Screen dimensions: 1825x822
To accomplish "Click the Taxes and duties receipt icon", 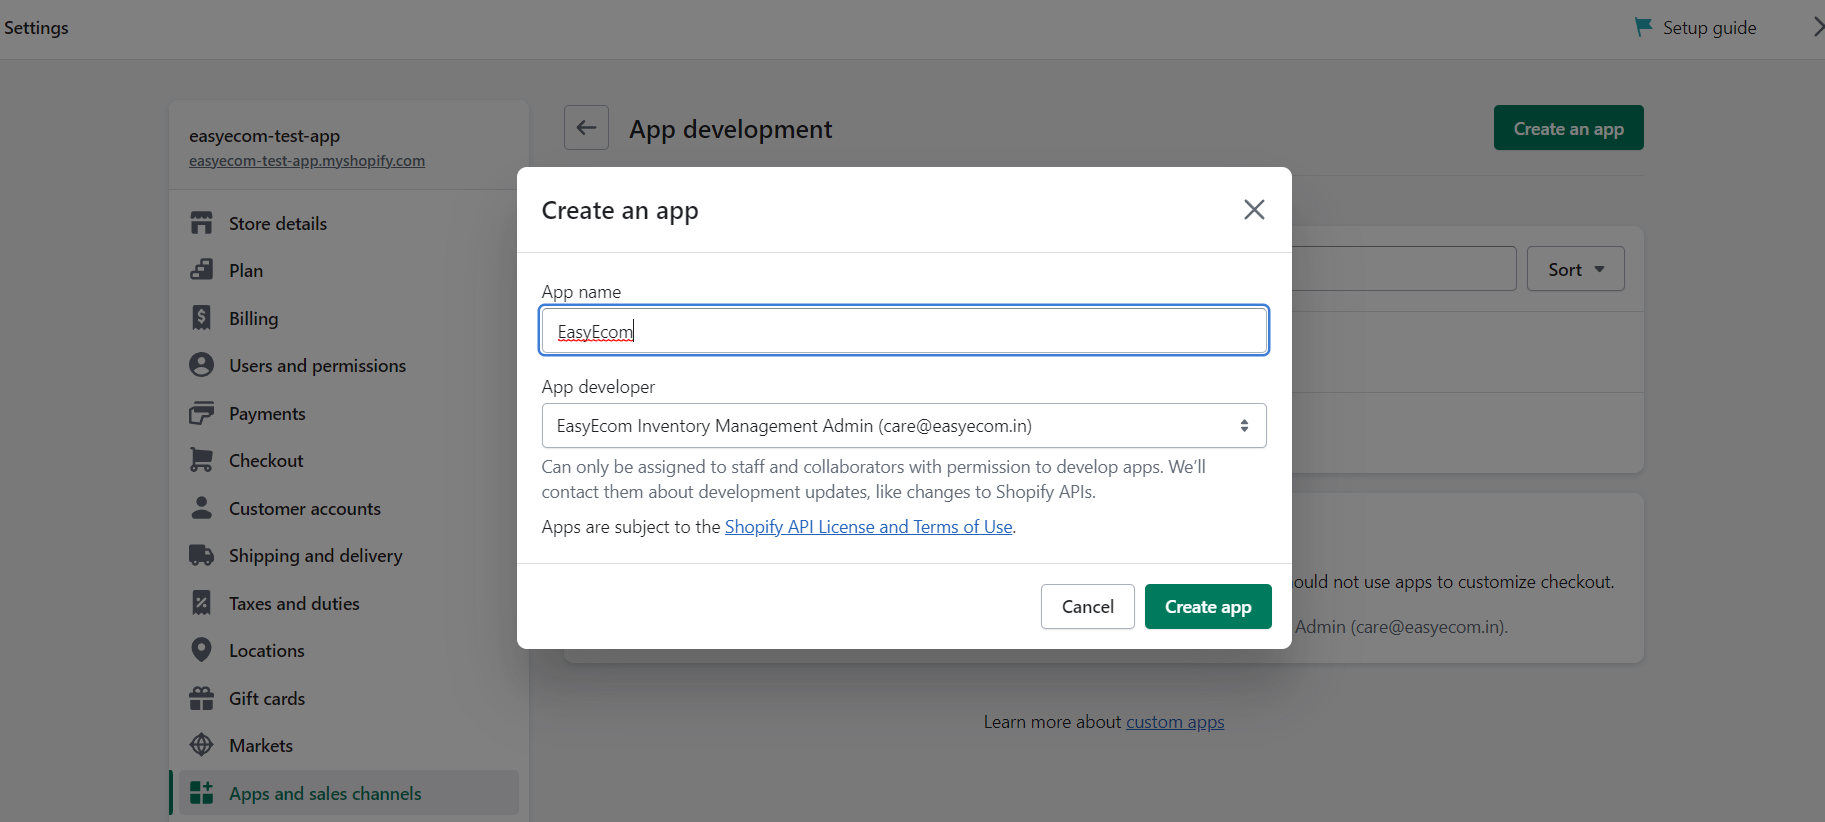I will coord(201,603).
